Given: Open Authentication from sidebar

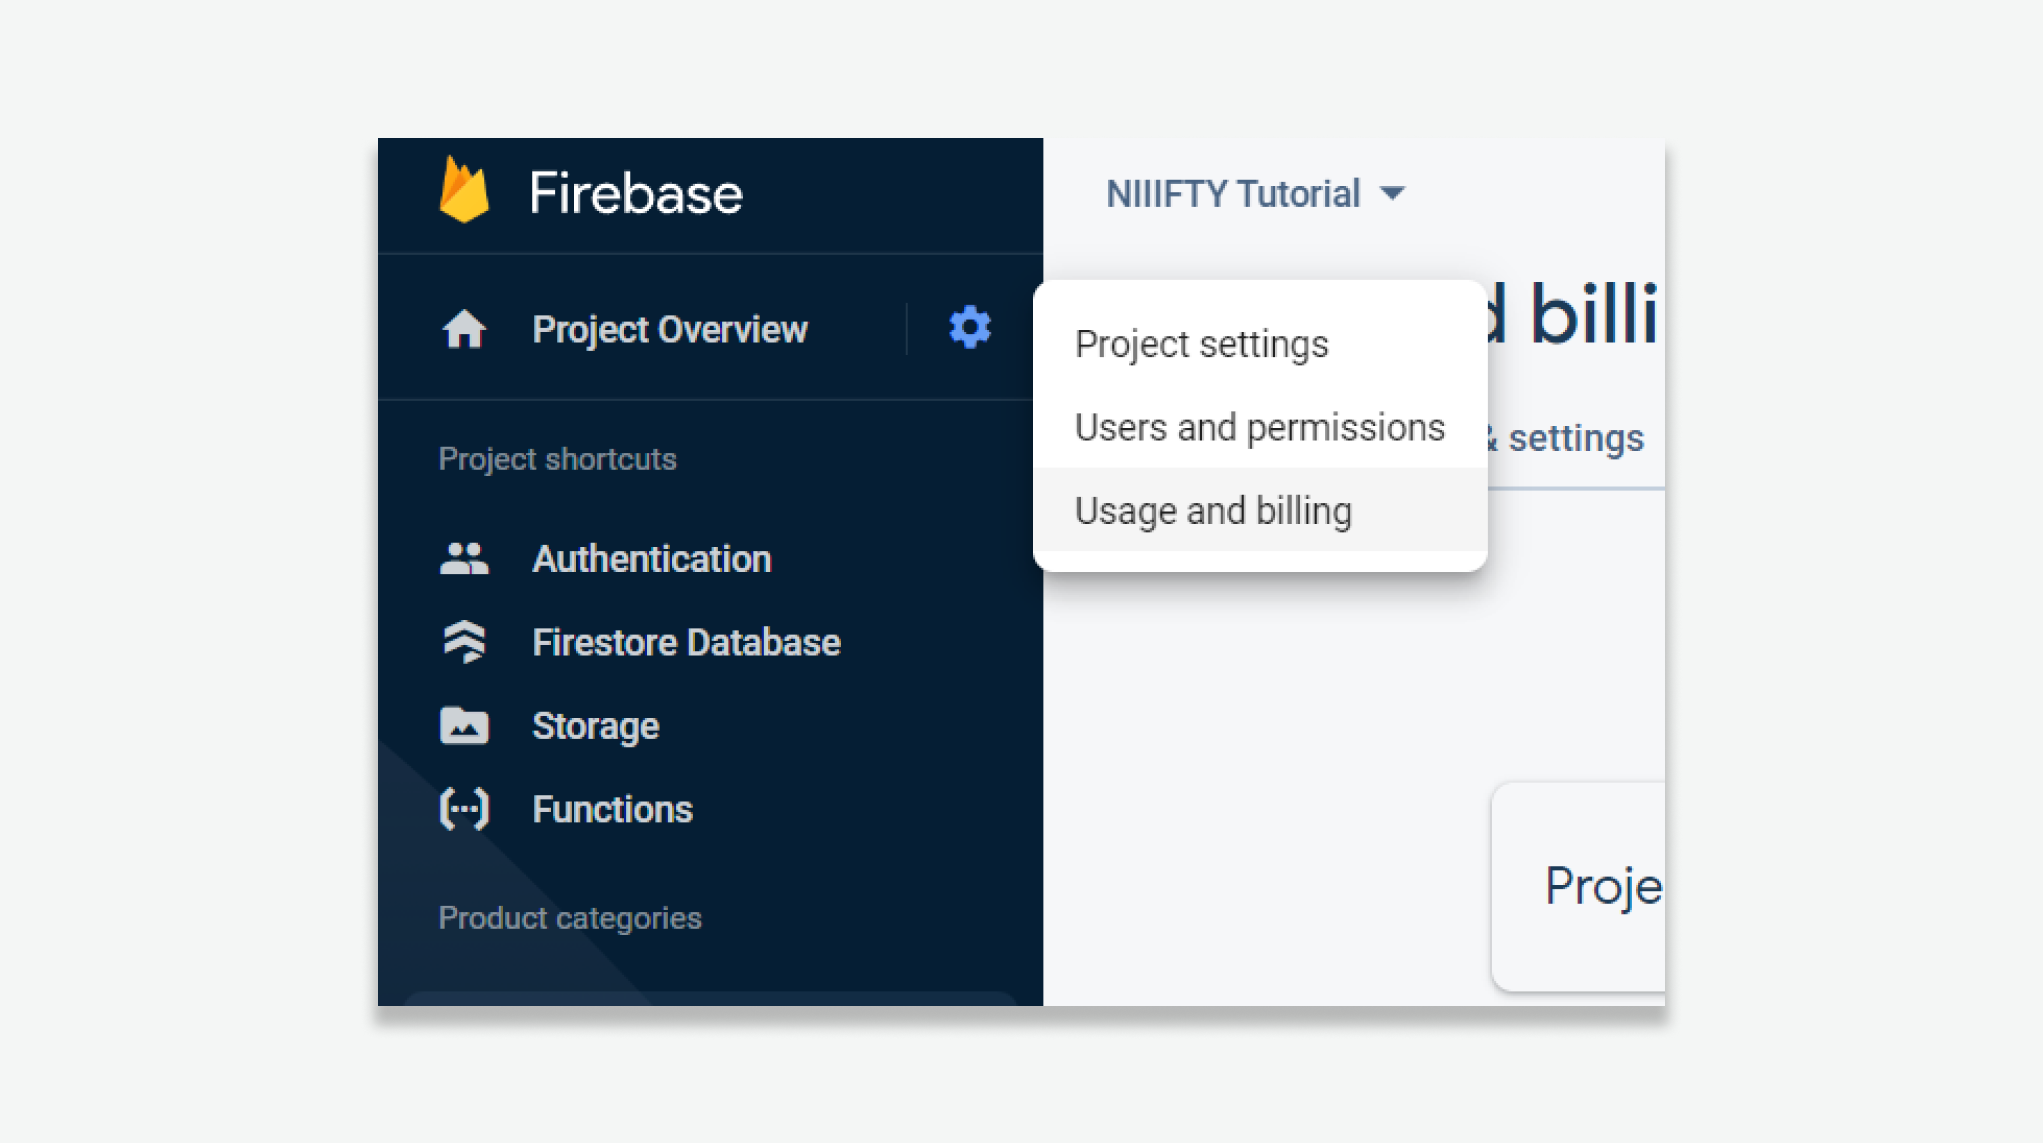Looking at the screenshot, I should [x=651, y=559].
